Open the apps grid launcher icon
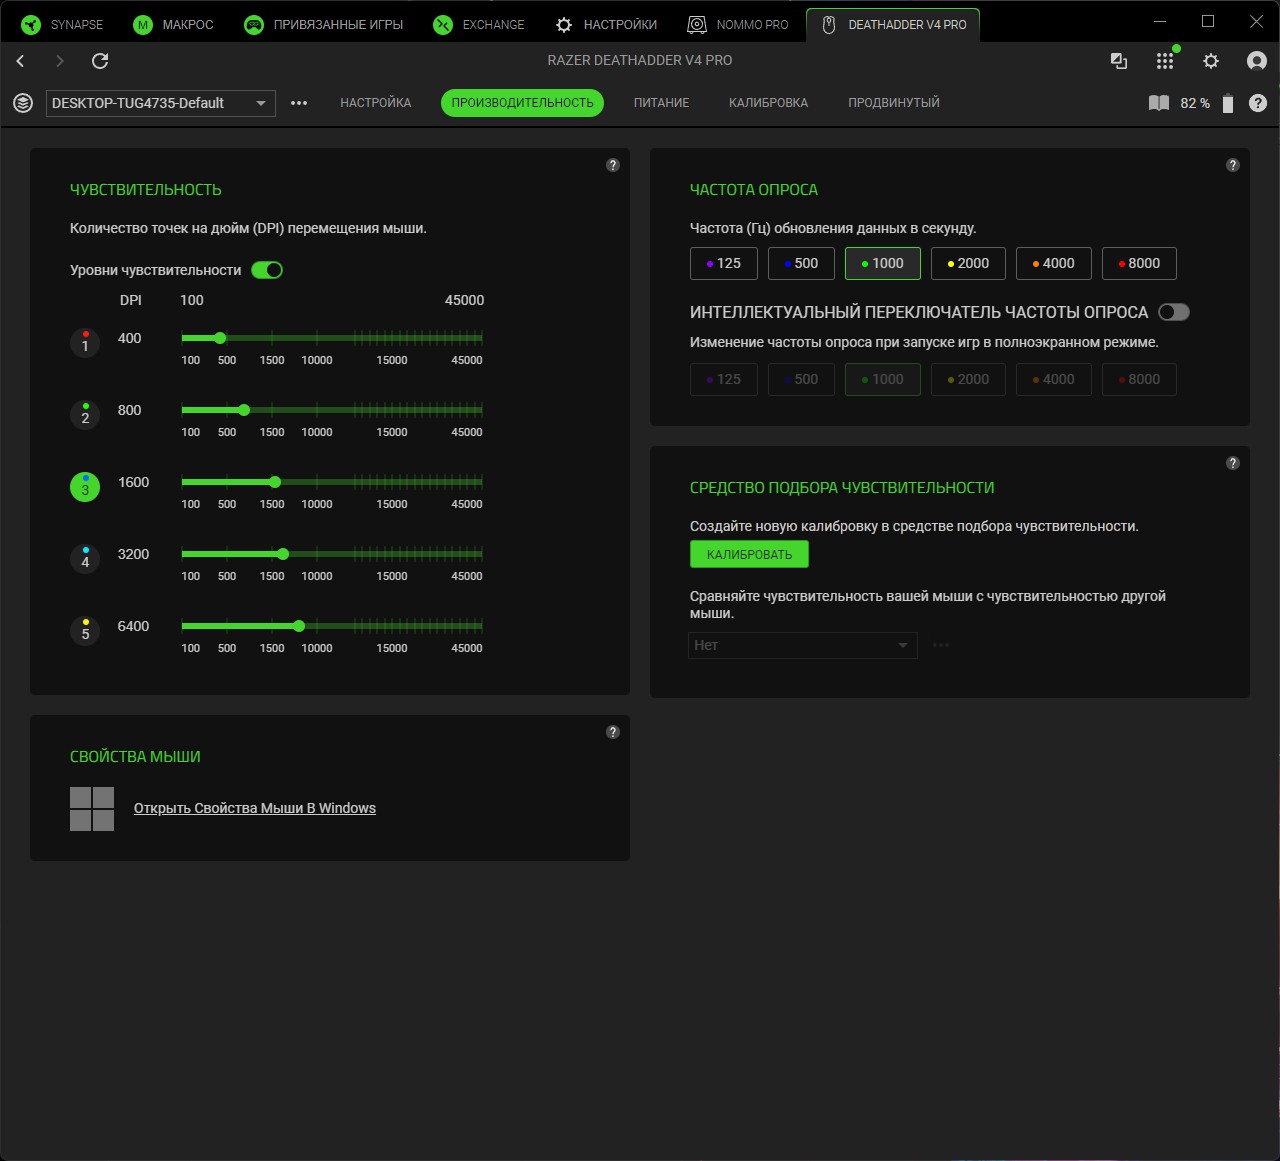Image resolution: width=1280 pixels, height=1161 pixels. tap(1165, 61)
